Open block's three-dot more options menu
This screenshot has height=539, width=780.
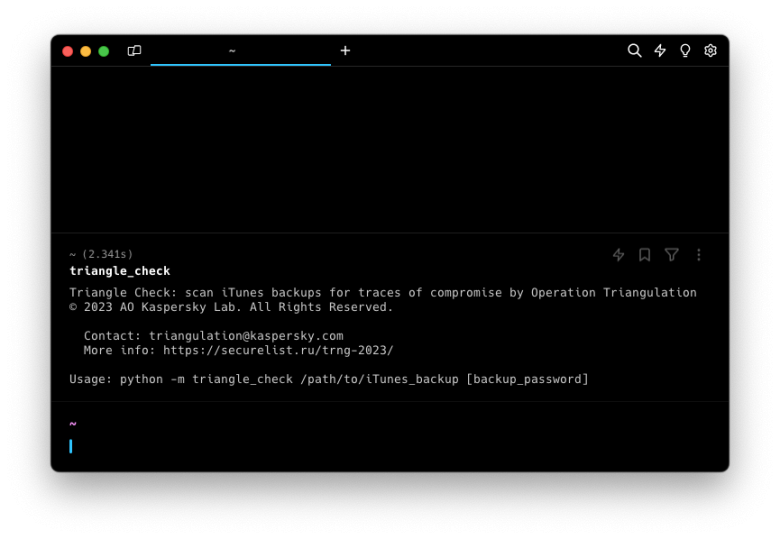point(698,255)
